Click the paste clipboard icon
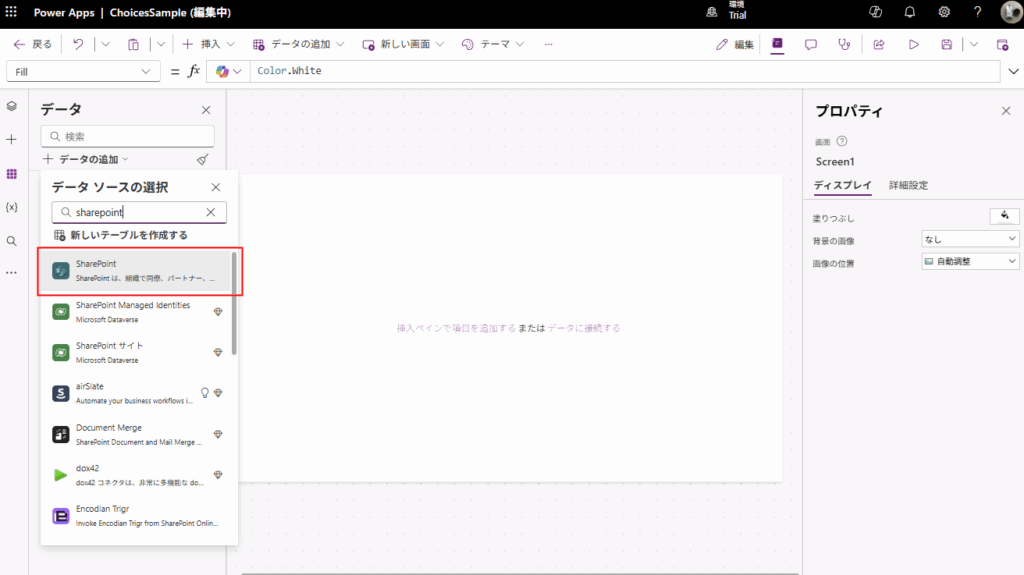Screen dimensions: 1024x575 [x=133, y=44]
